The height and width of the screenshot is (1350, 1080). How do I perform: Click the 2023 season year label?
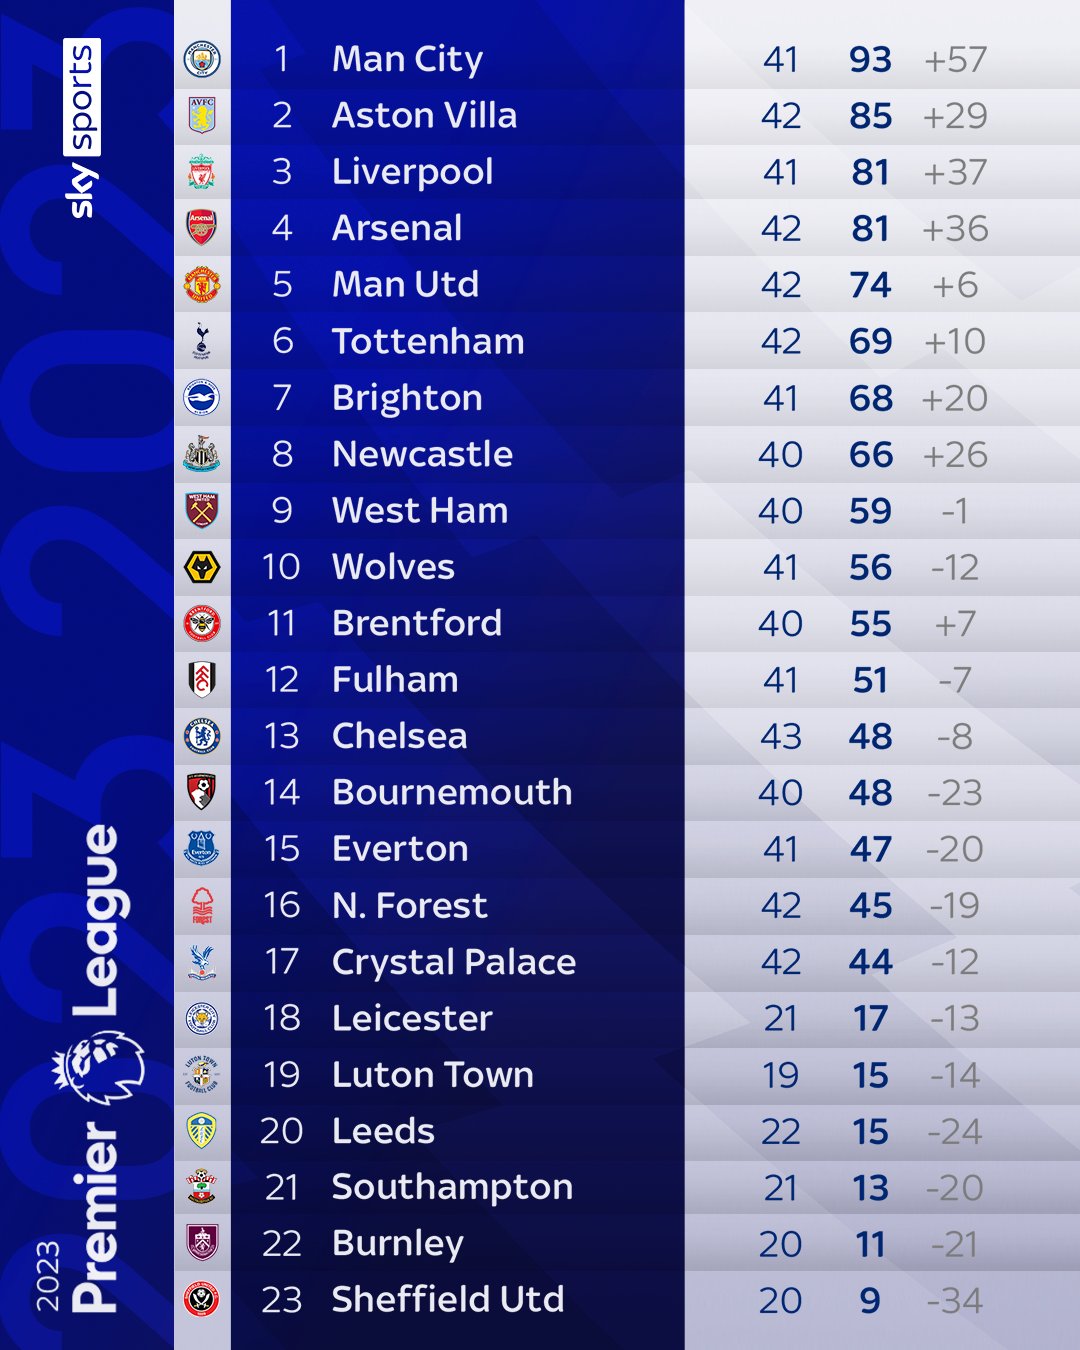[48, 1276]
